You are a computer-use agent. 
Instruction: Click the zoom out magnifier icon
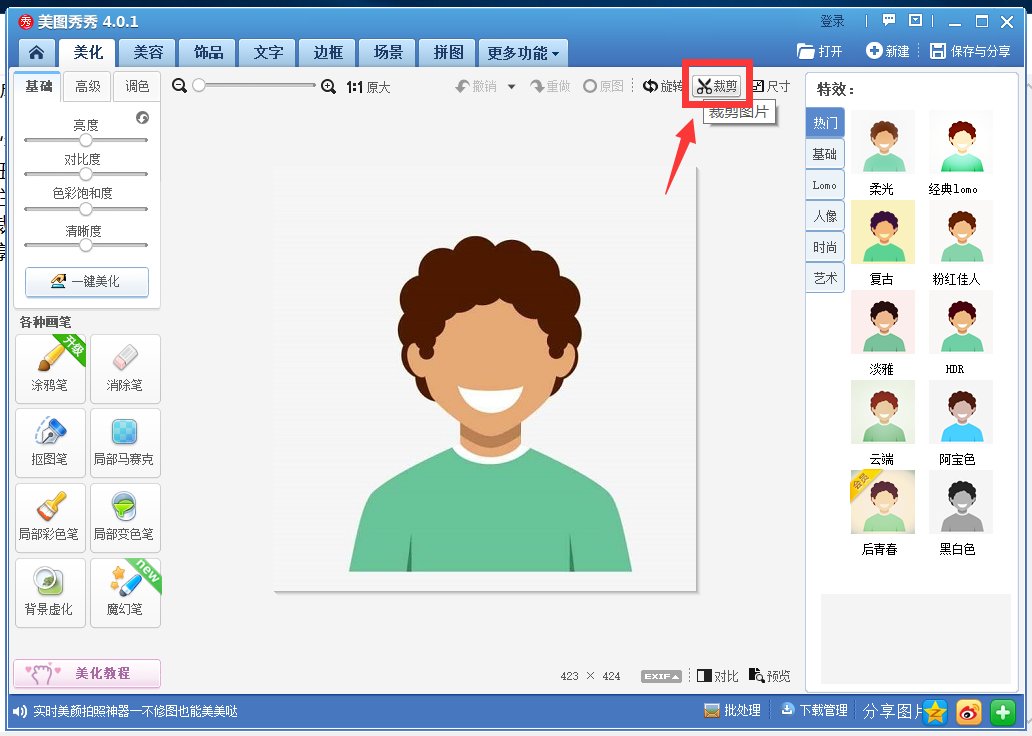click(179, 86)
